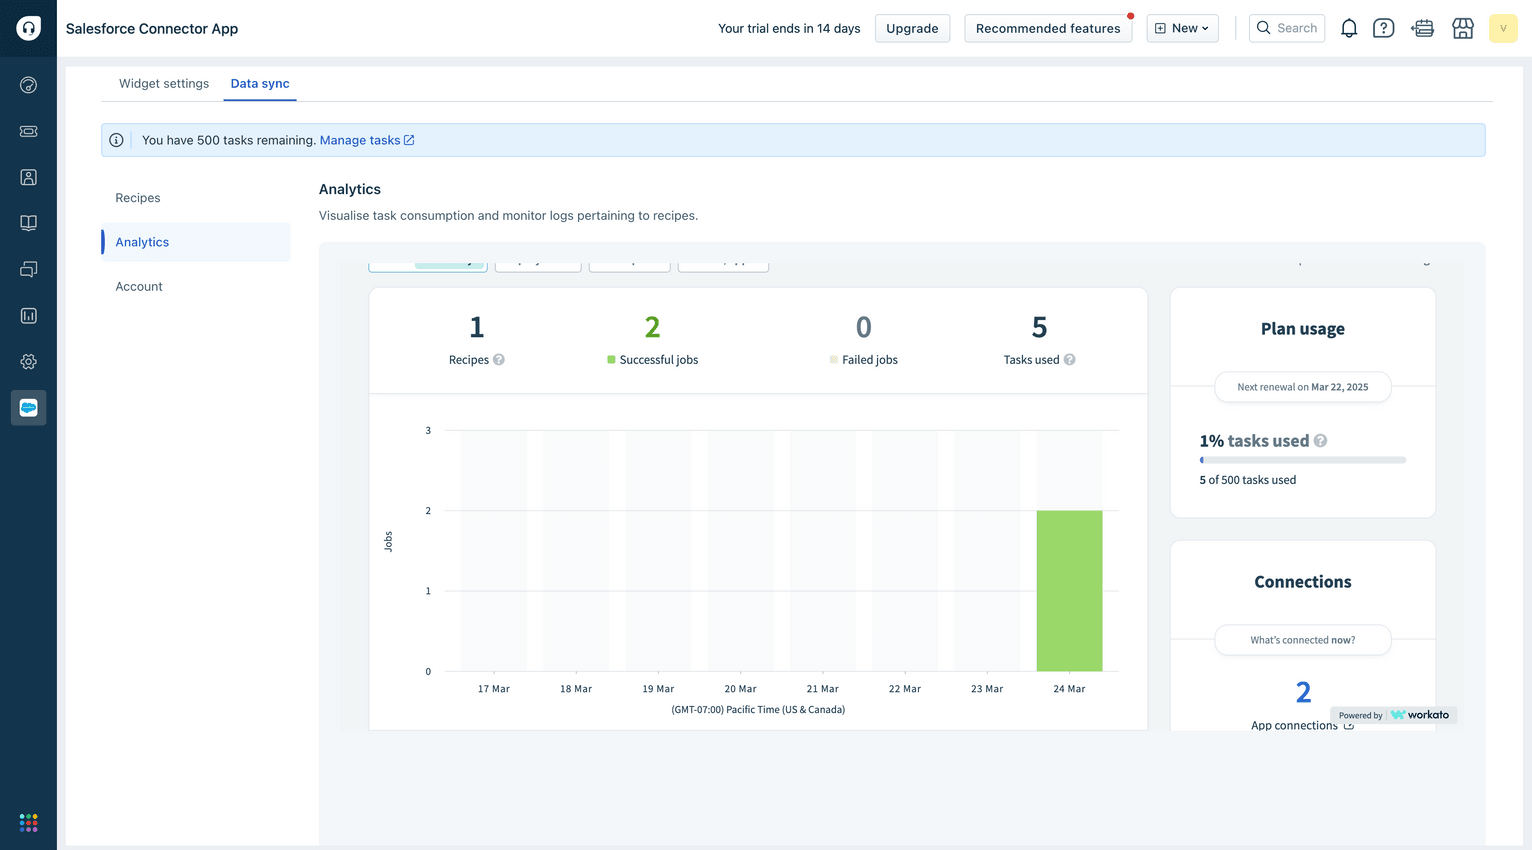Viewport: 1532px width, 850px height.
Task: Click the '5 of 500 tasks used' text
Action: (x=1248, y=480)
